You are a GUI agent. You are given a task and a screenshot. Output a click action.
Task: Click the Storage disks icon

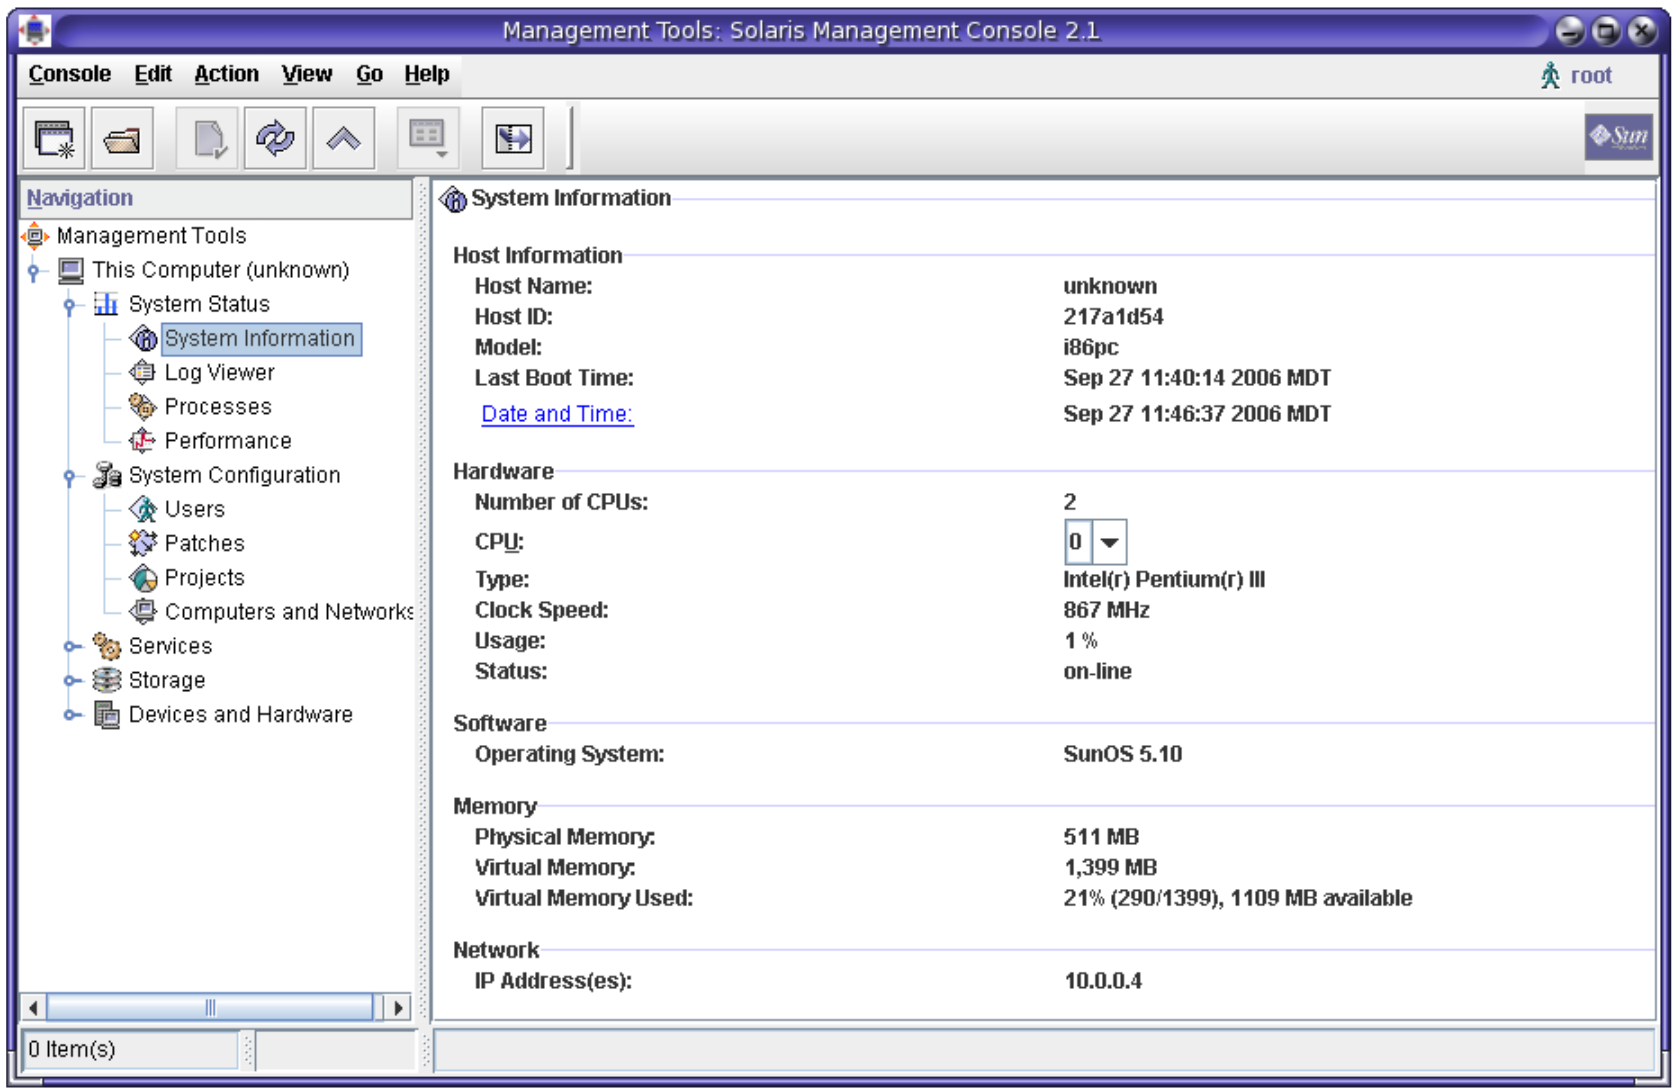tap(107, 680)
